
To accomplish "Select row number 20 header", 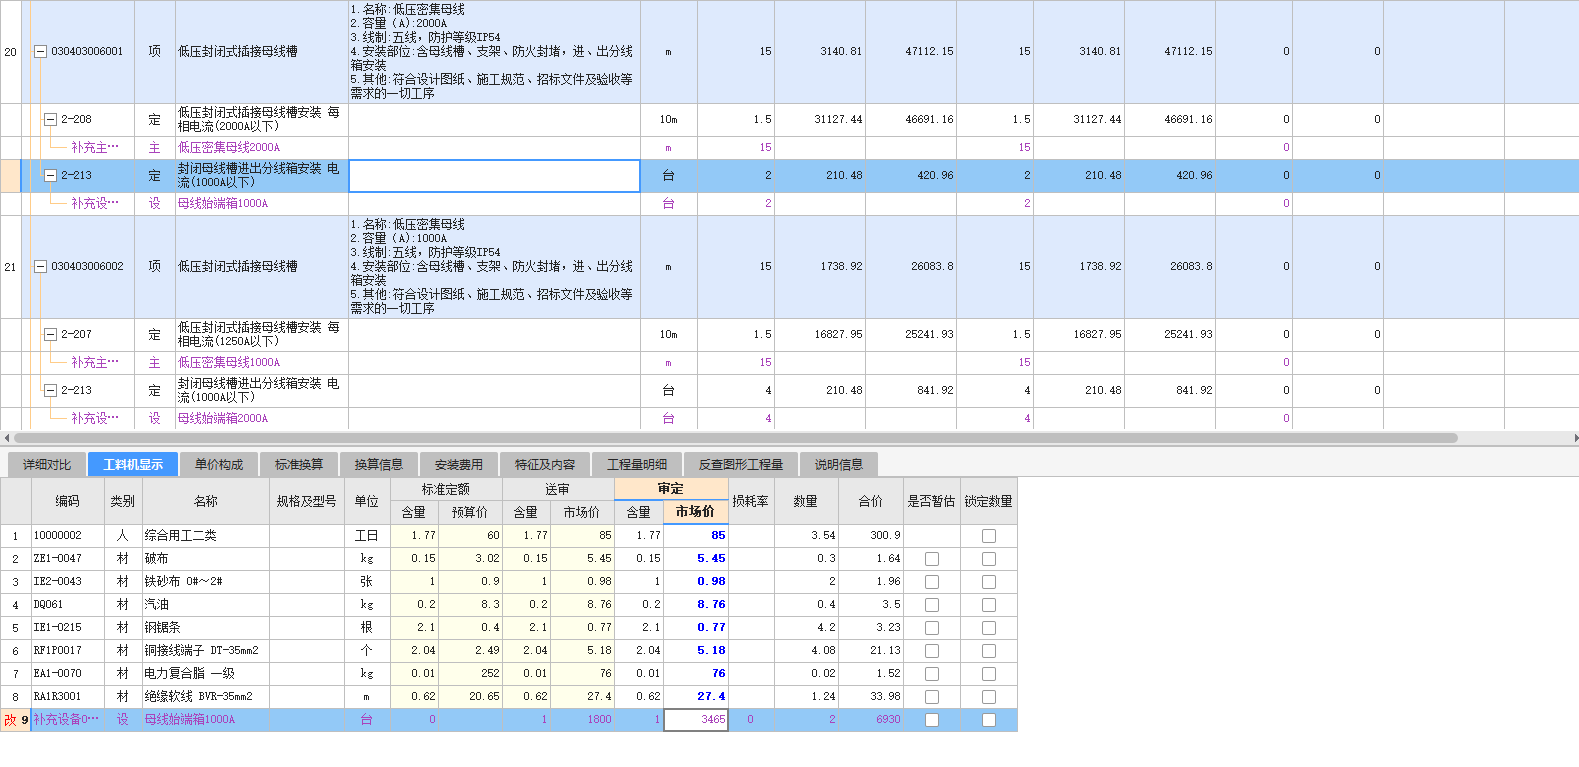I will [10, 52].
